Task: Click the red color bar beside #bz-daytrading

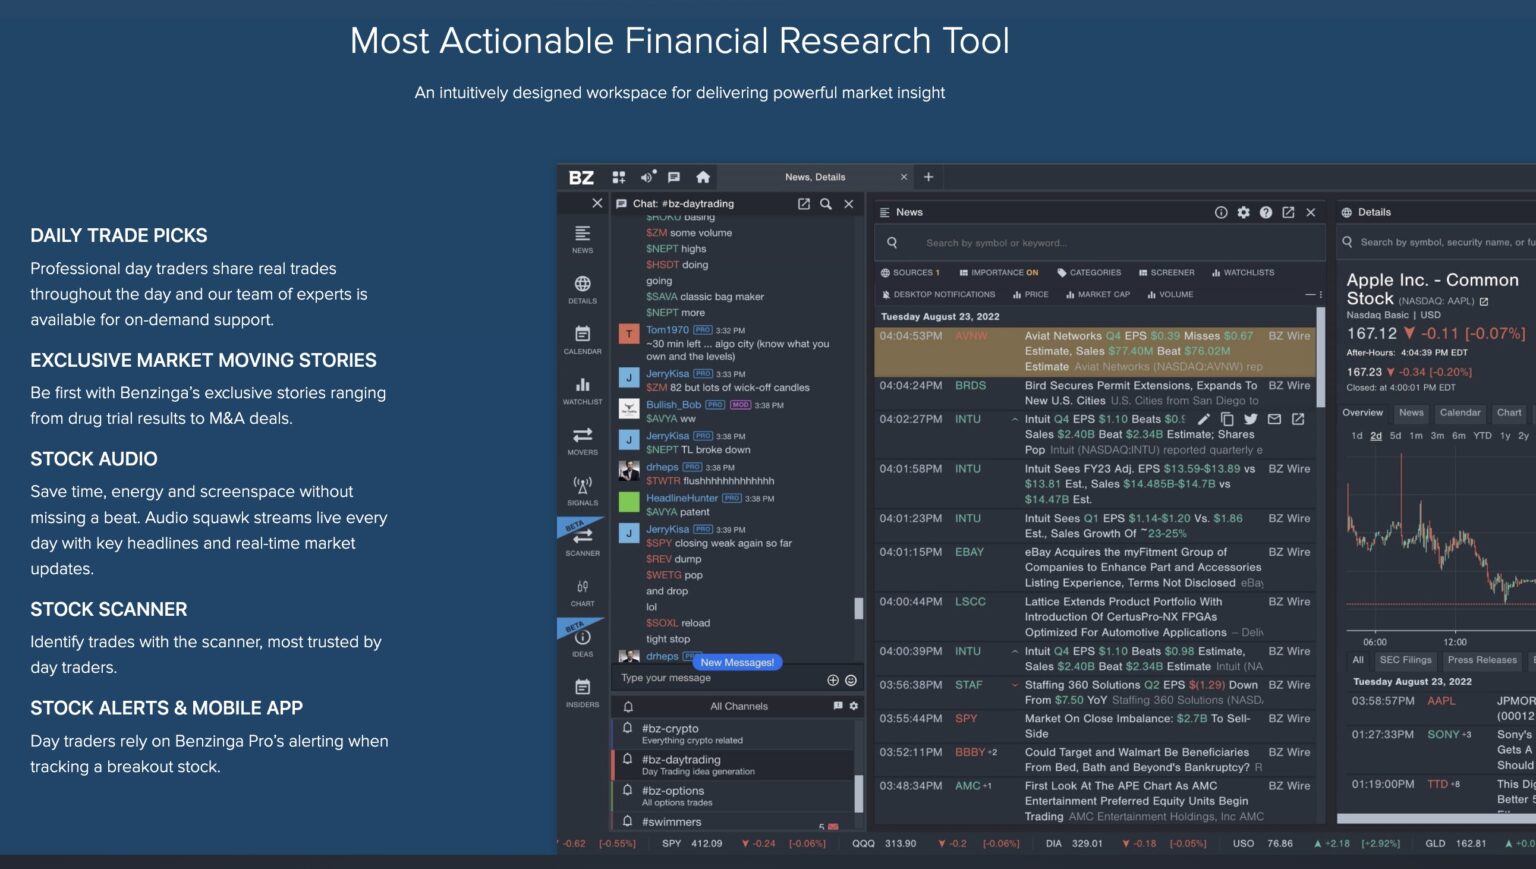Action: [614, 764]
